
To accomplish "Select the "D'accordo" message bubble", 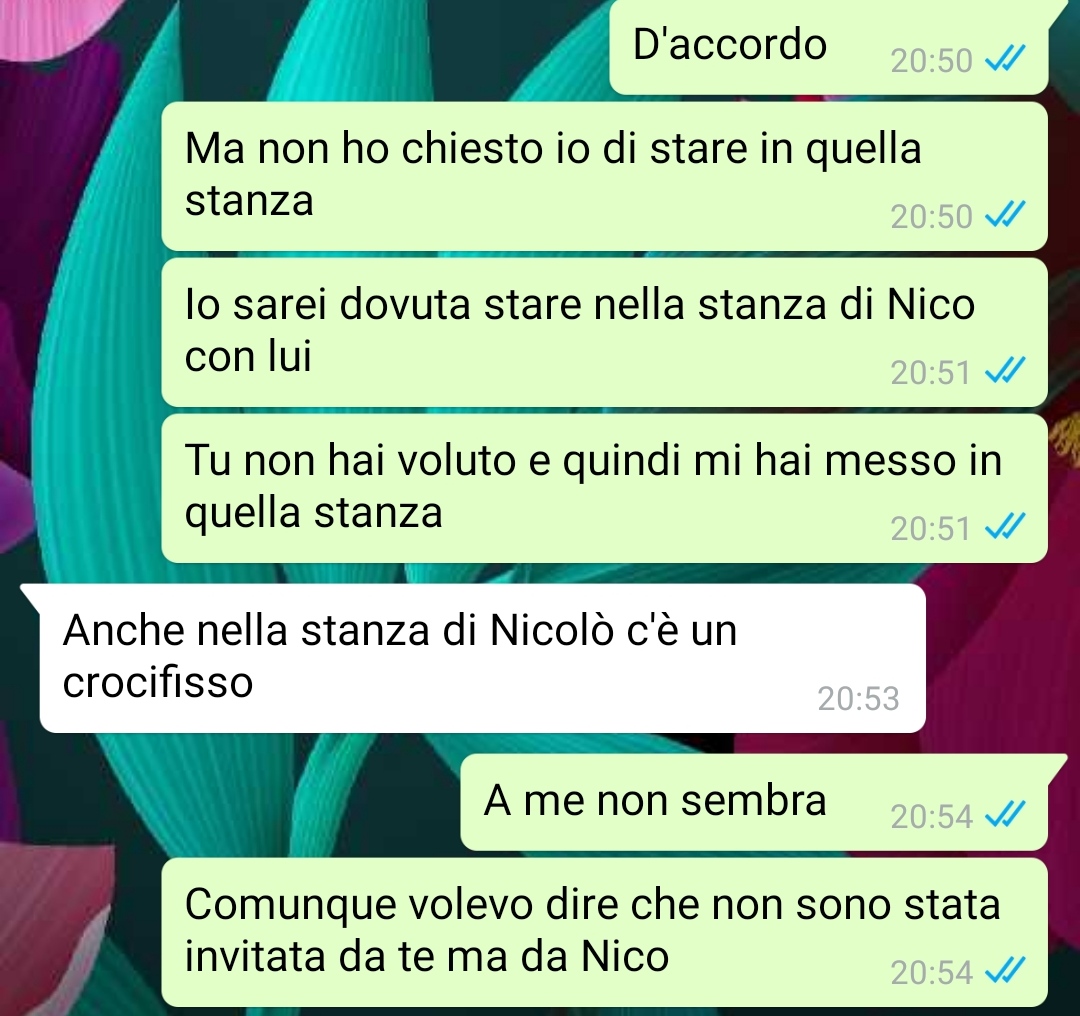I will tap(829, 47).
